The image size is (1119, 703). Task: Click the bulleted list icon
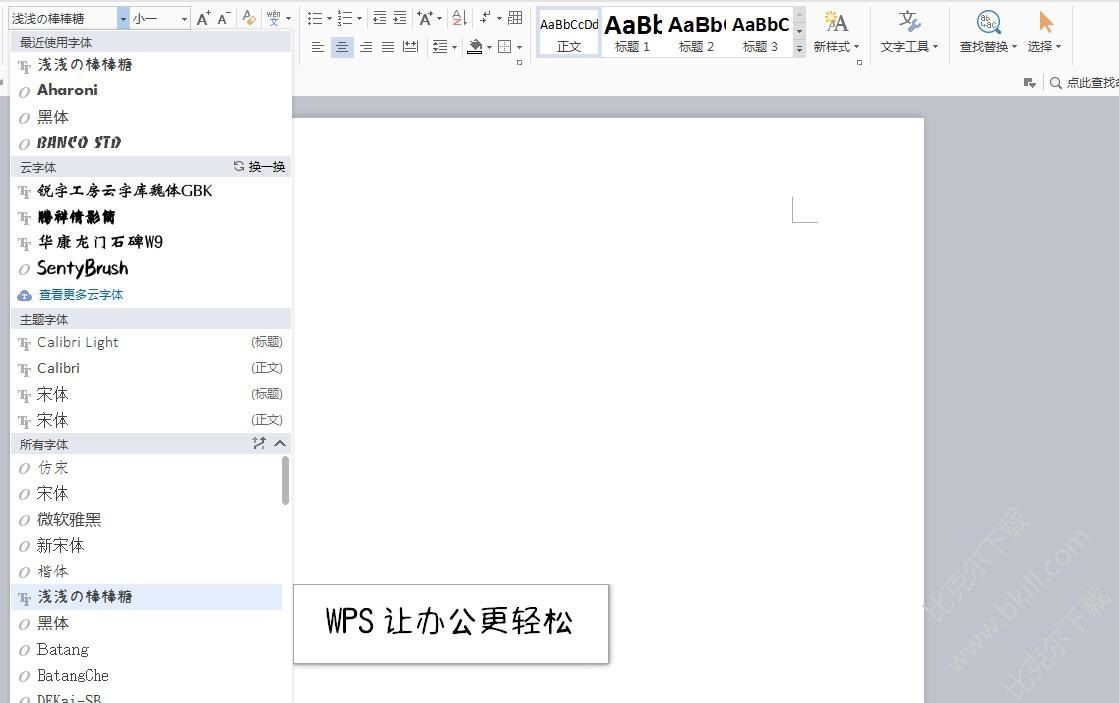[315, 18]
